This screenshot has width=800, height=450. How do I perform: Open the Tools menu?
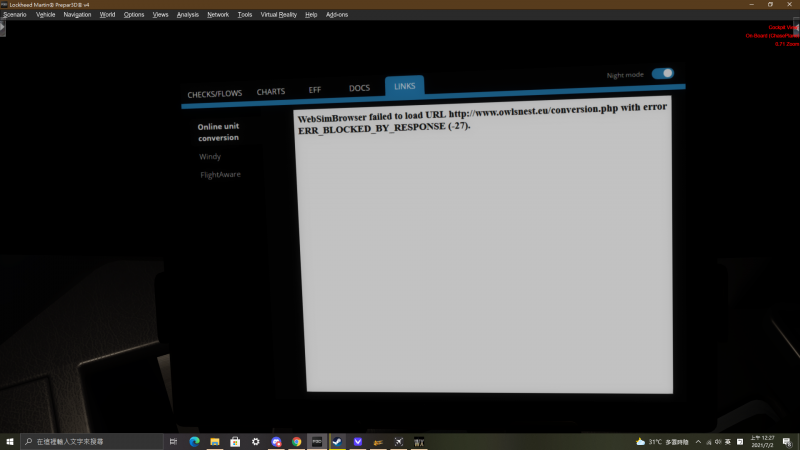tap(244, 15)
